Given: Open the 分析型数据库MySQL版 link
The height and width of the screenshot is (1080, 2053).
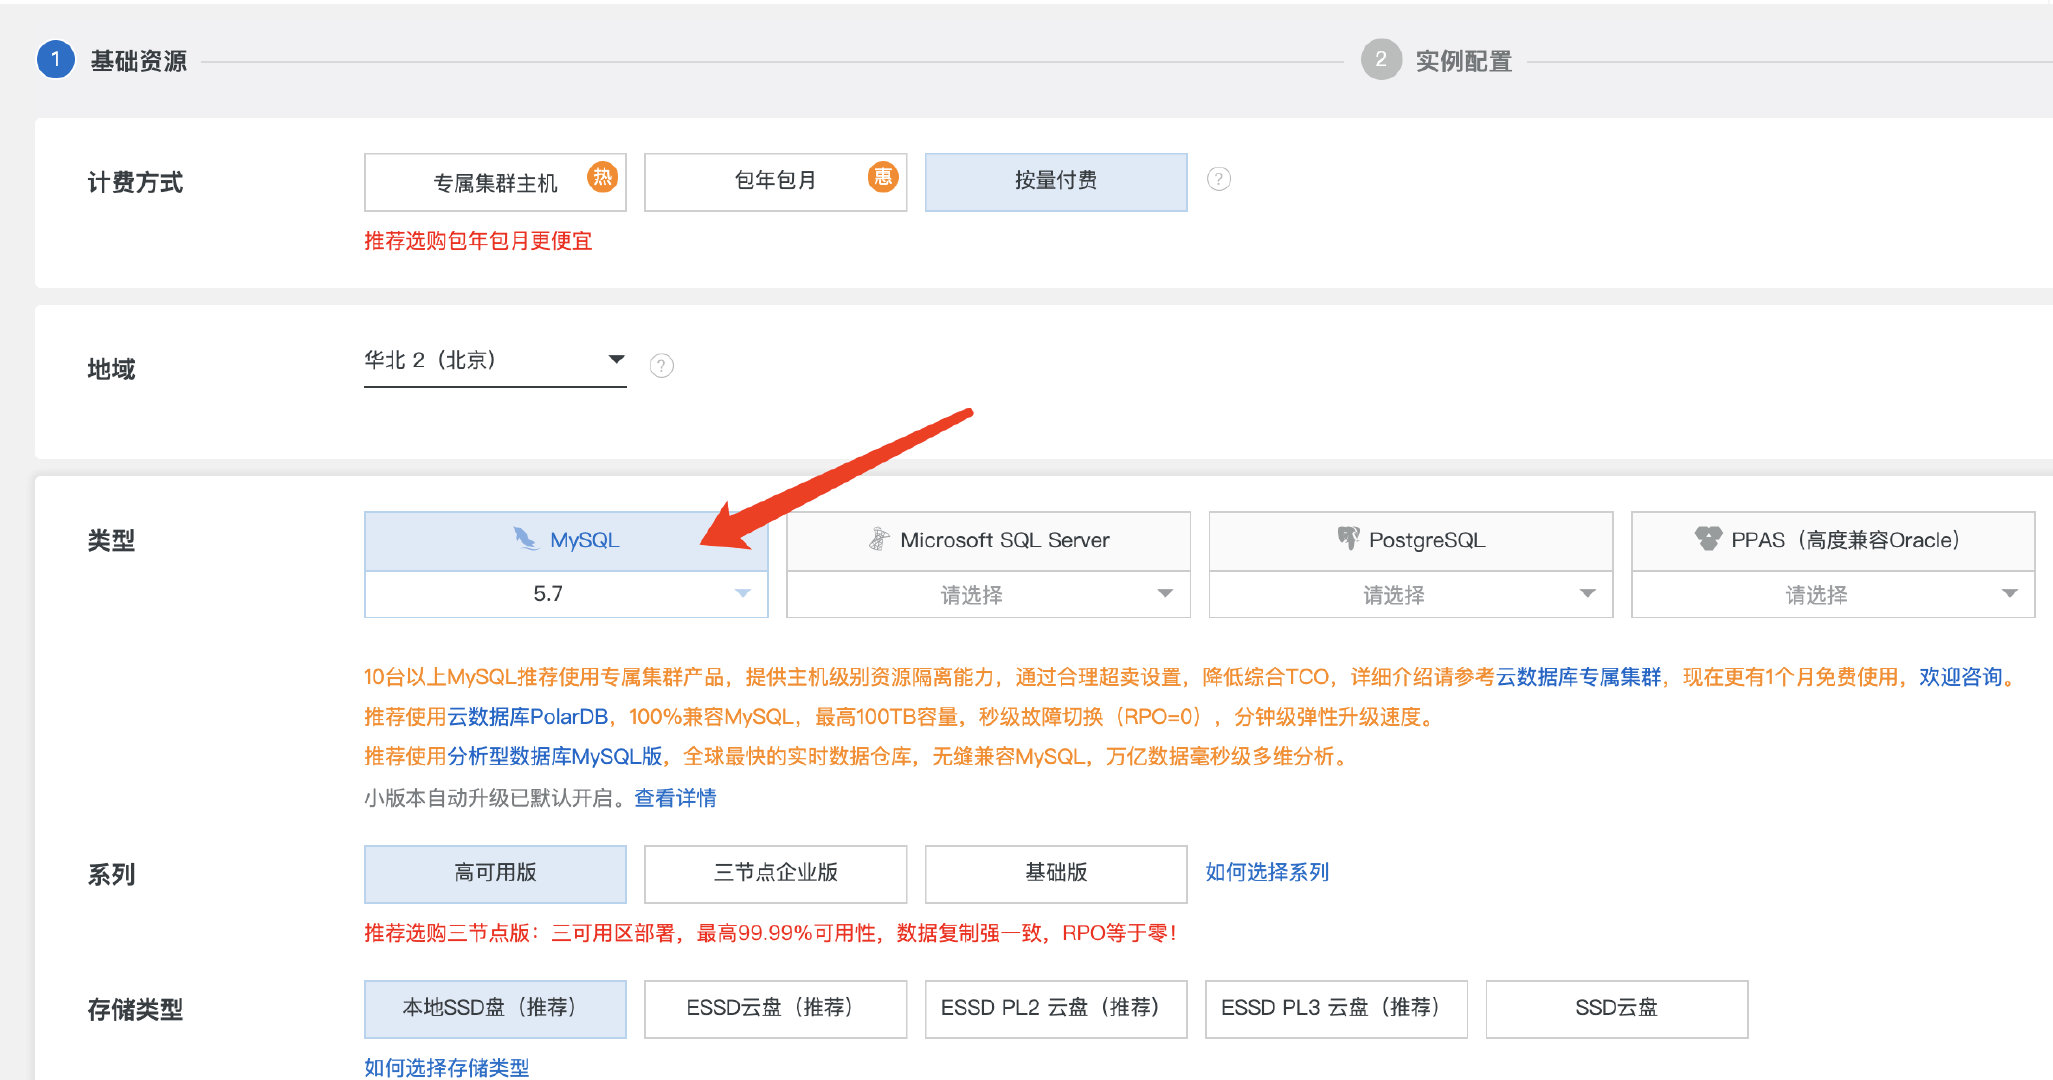Looking at the screenshot, I should click(x=555, y=756).
